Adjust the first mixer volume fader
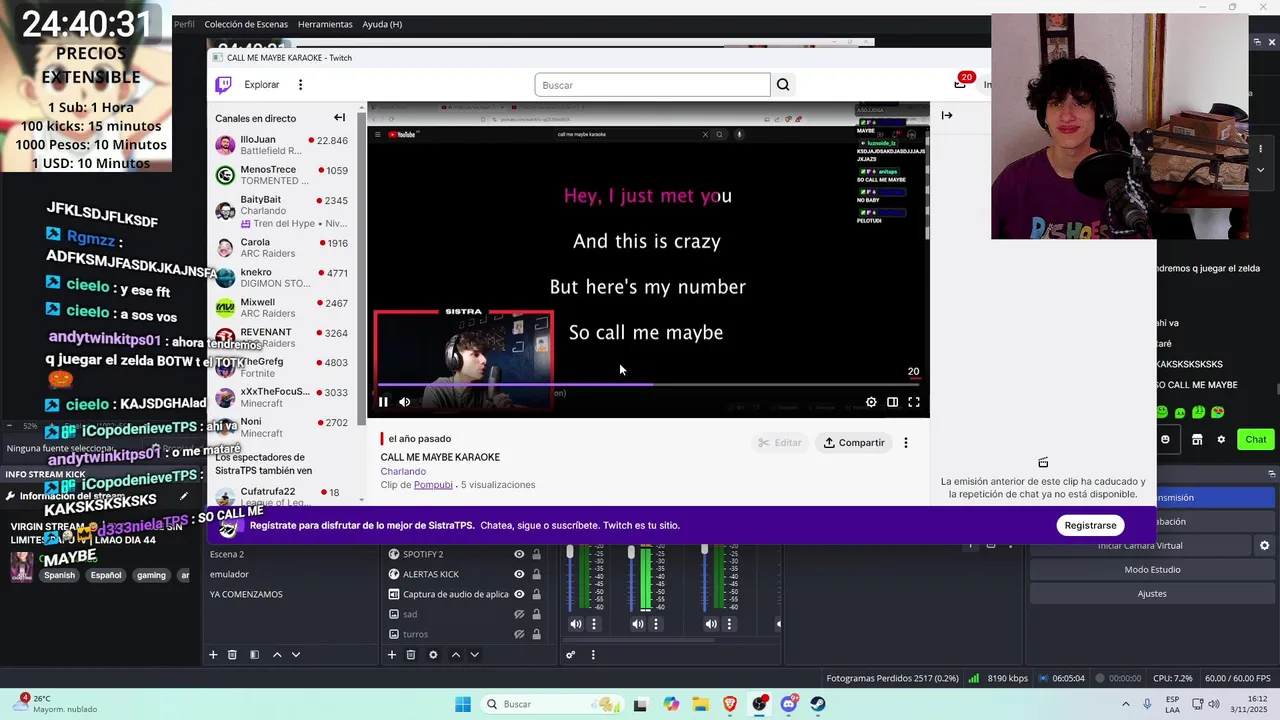 [x=570, y=553]
